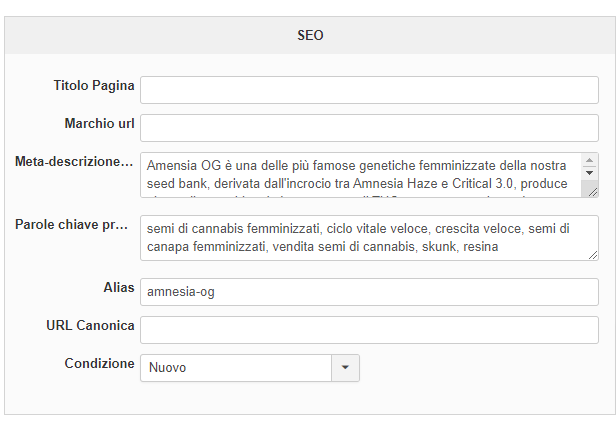Click the truncated Meta-descrizione label
The width and height of the screenshot is (616, 431).
pos(74,161)
